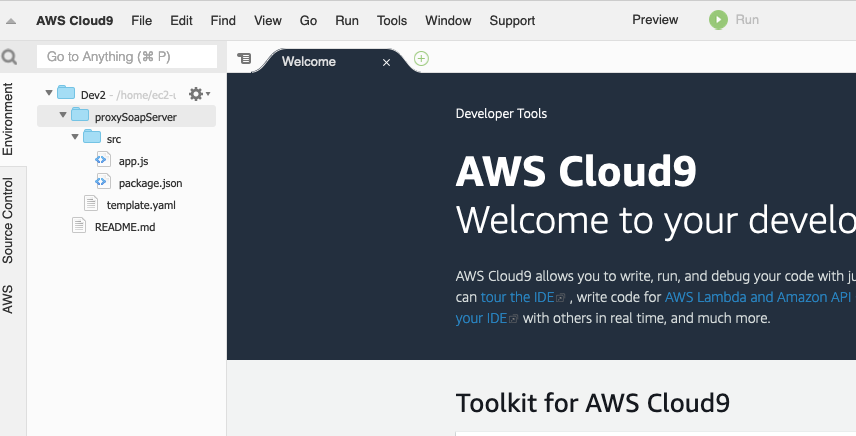This screenshot has width=856, height=436.
Task: Collapse the src folder arrow
Action: click(x=75, y=137)
